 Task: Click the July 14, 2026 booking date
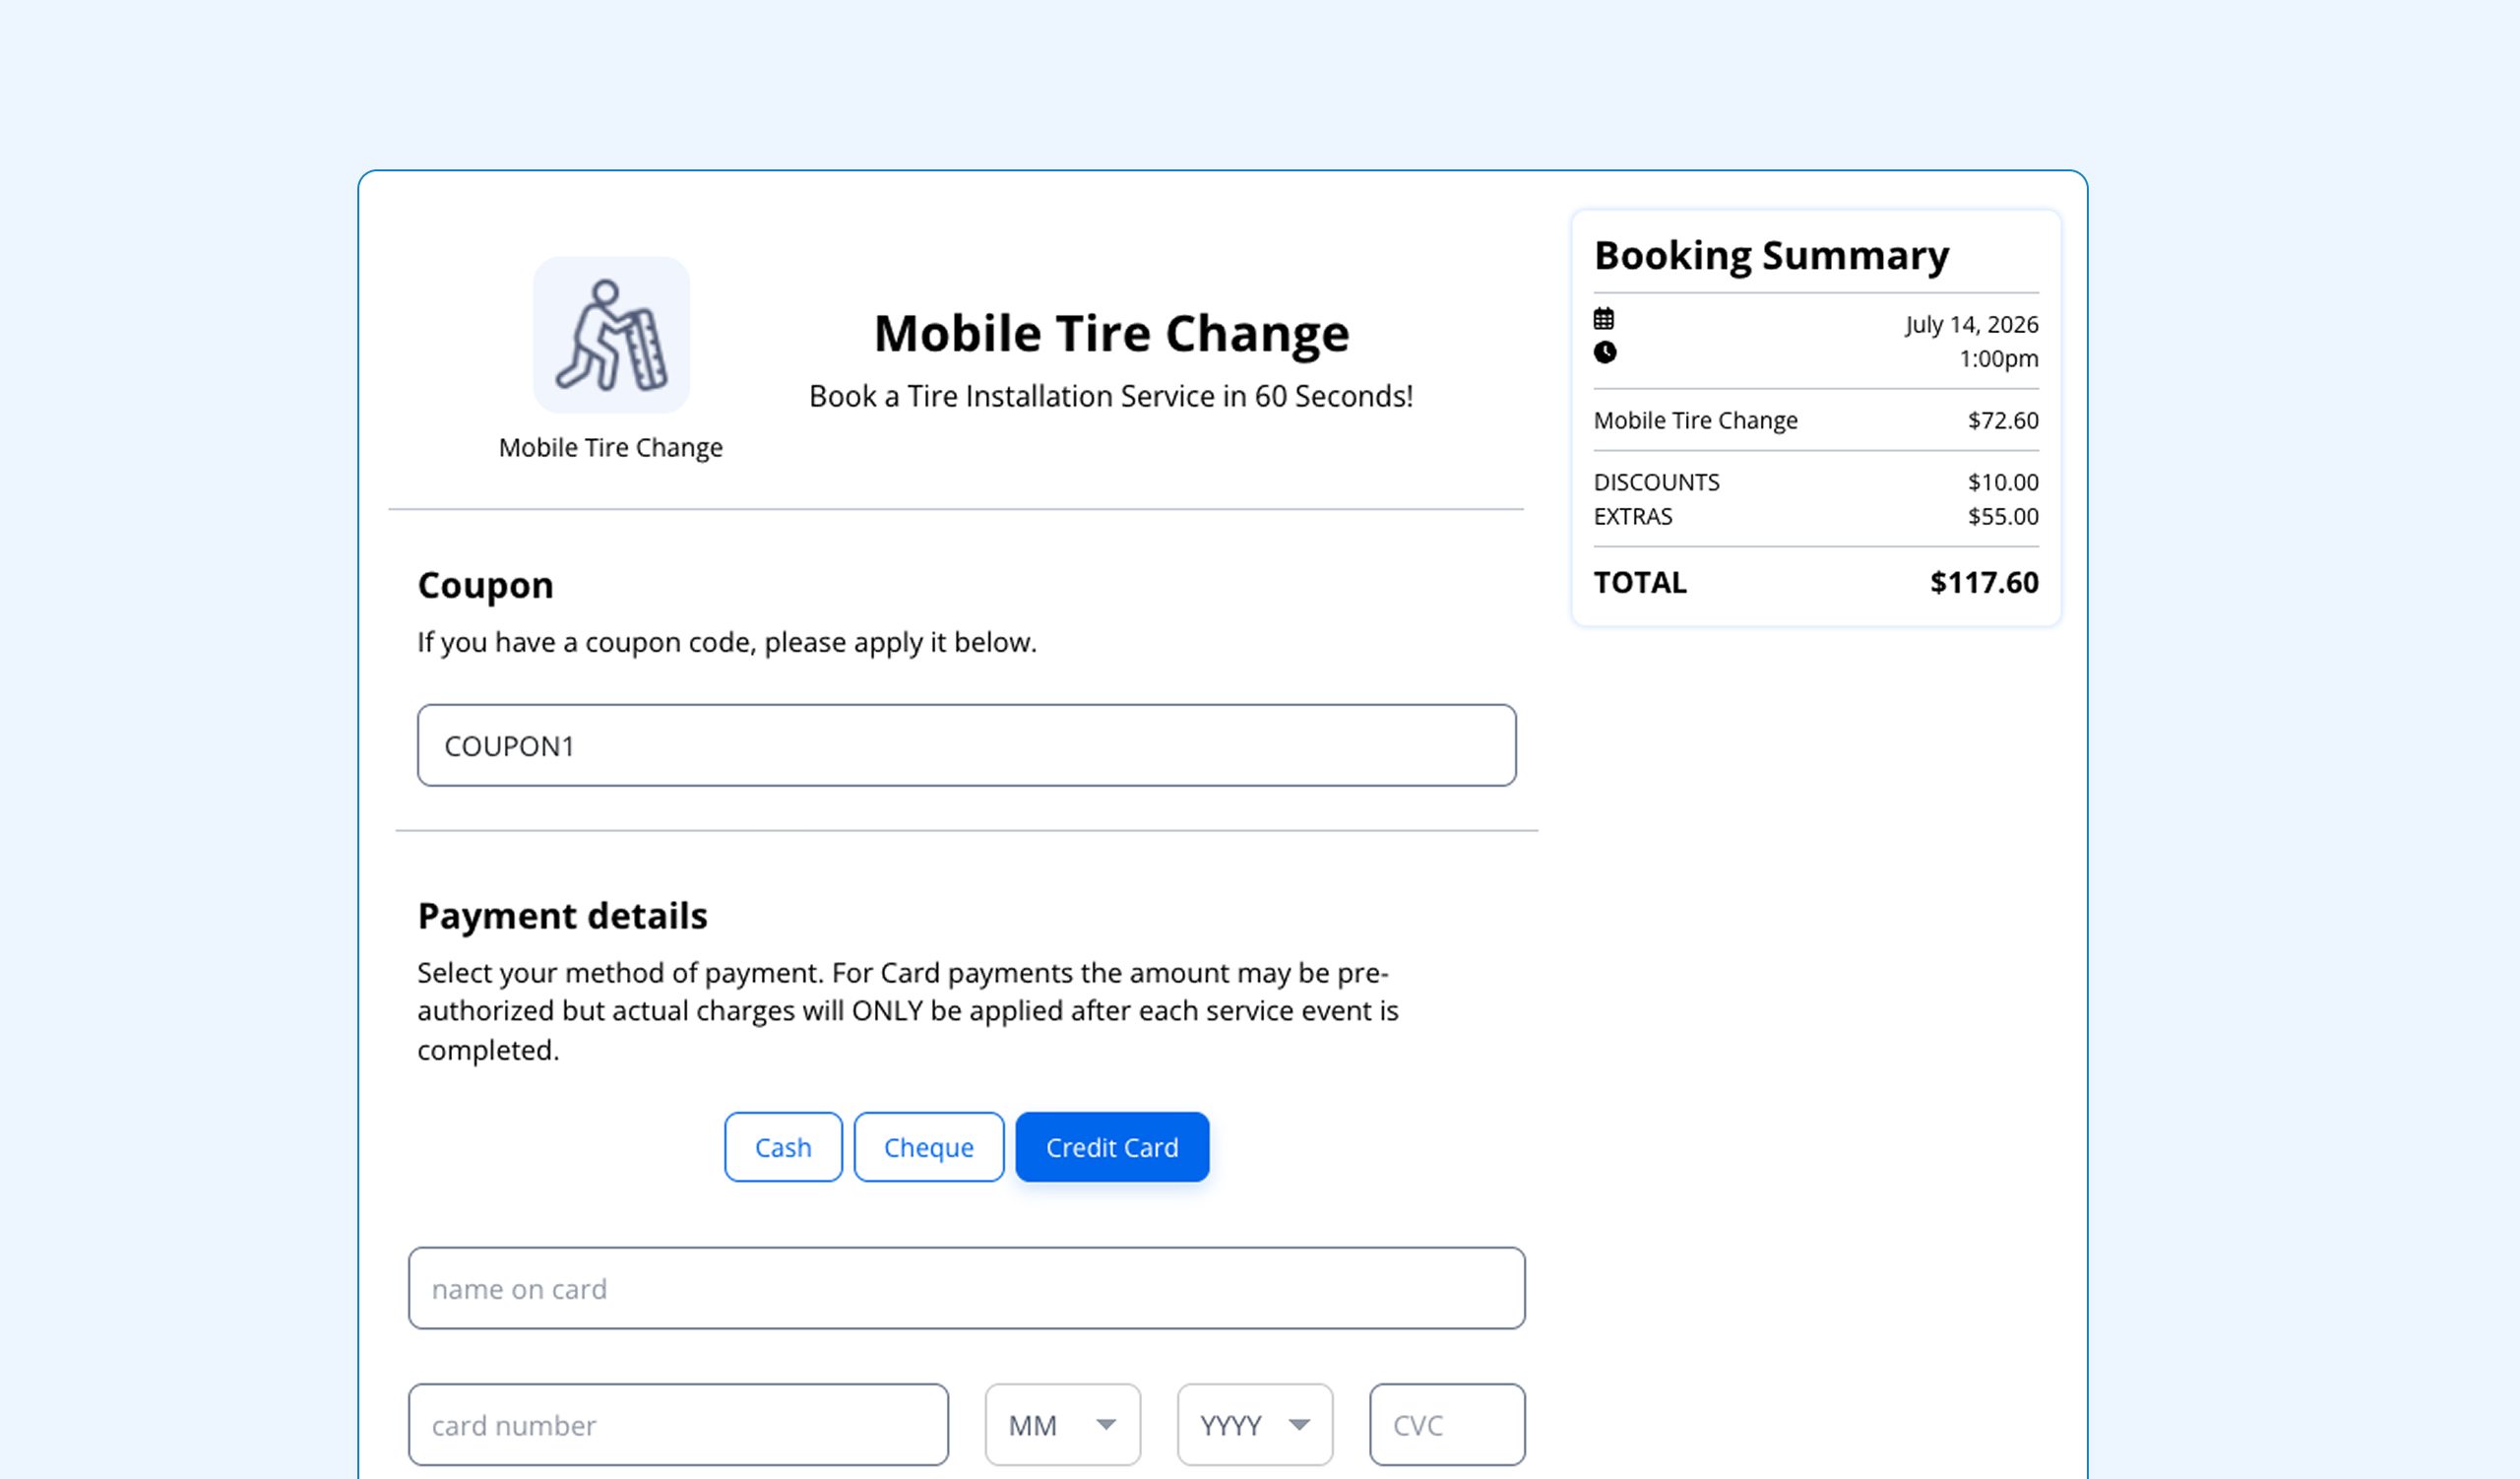(1971, 324)
